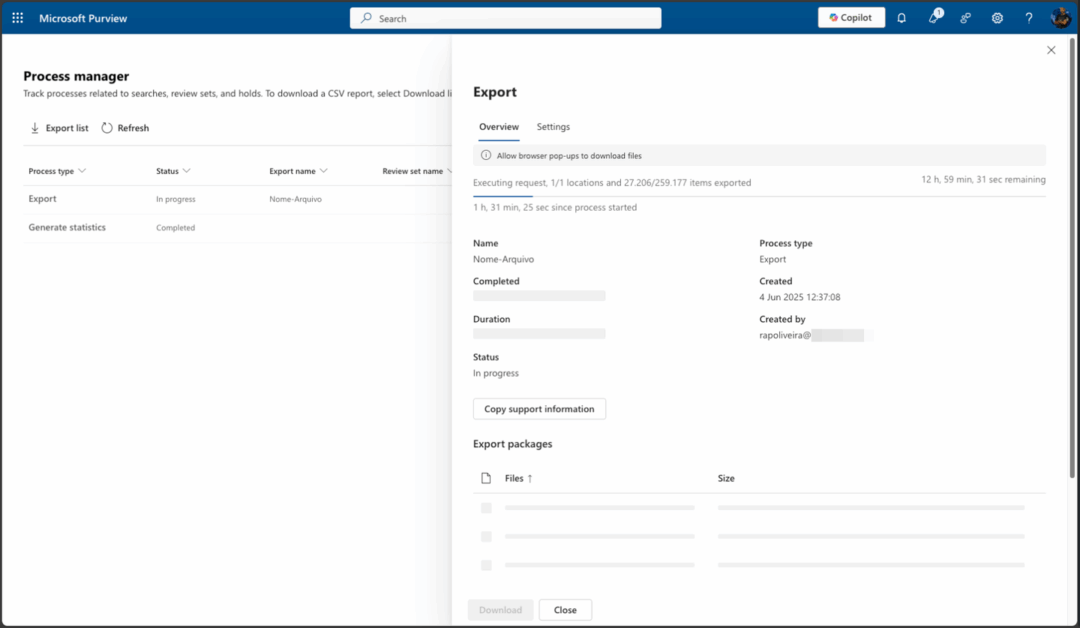Select the first export package checkbox

486,508
